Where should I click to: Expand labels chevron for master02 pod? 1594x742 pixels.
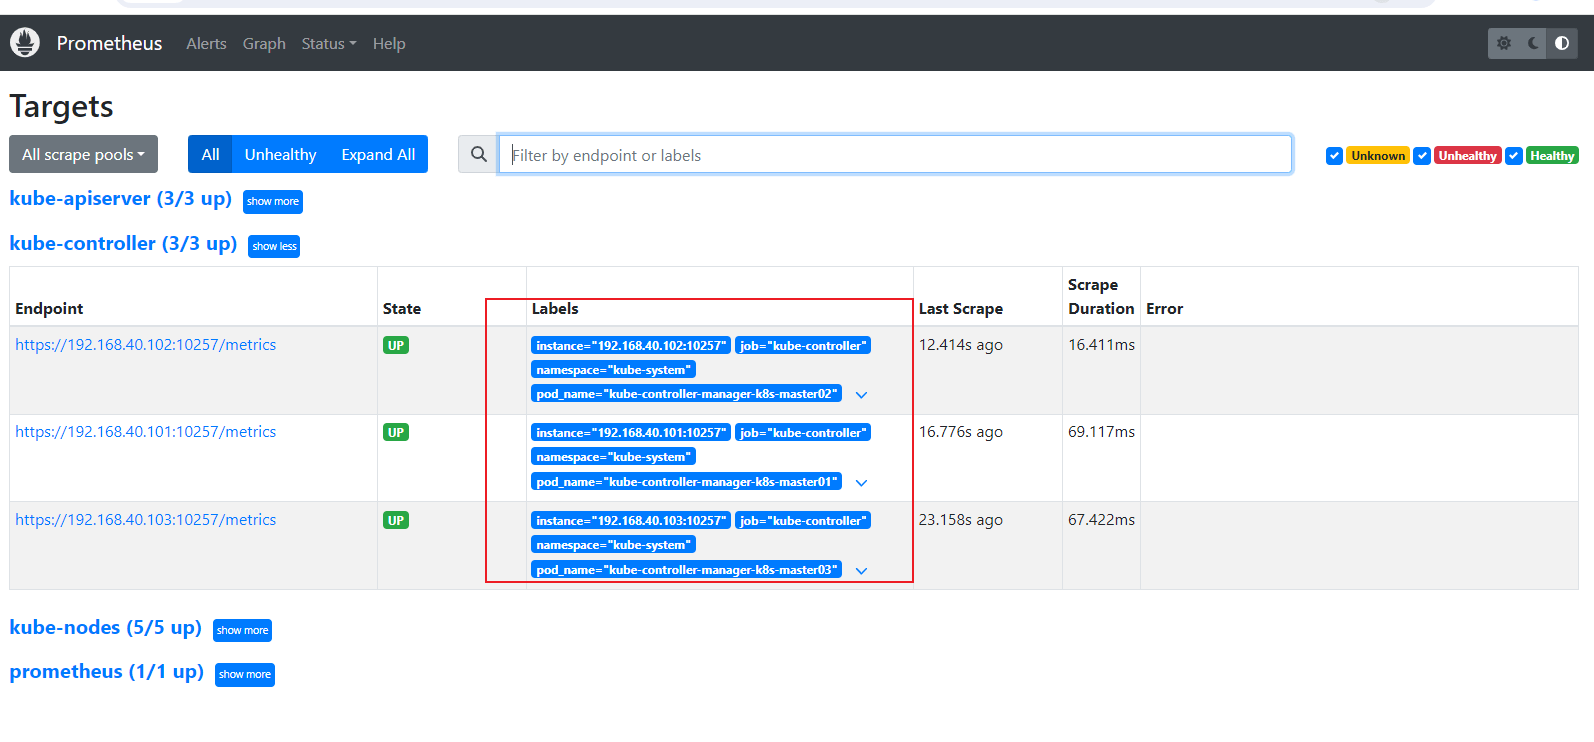pos(861,395)
